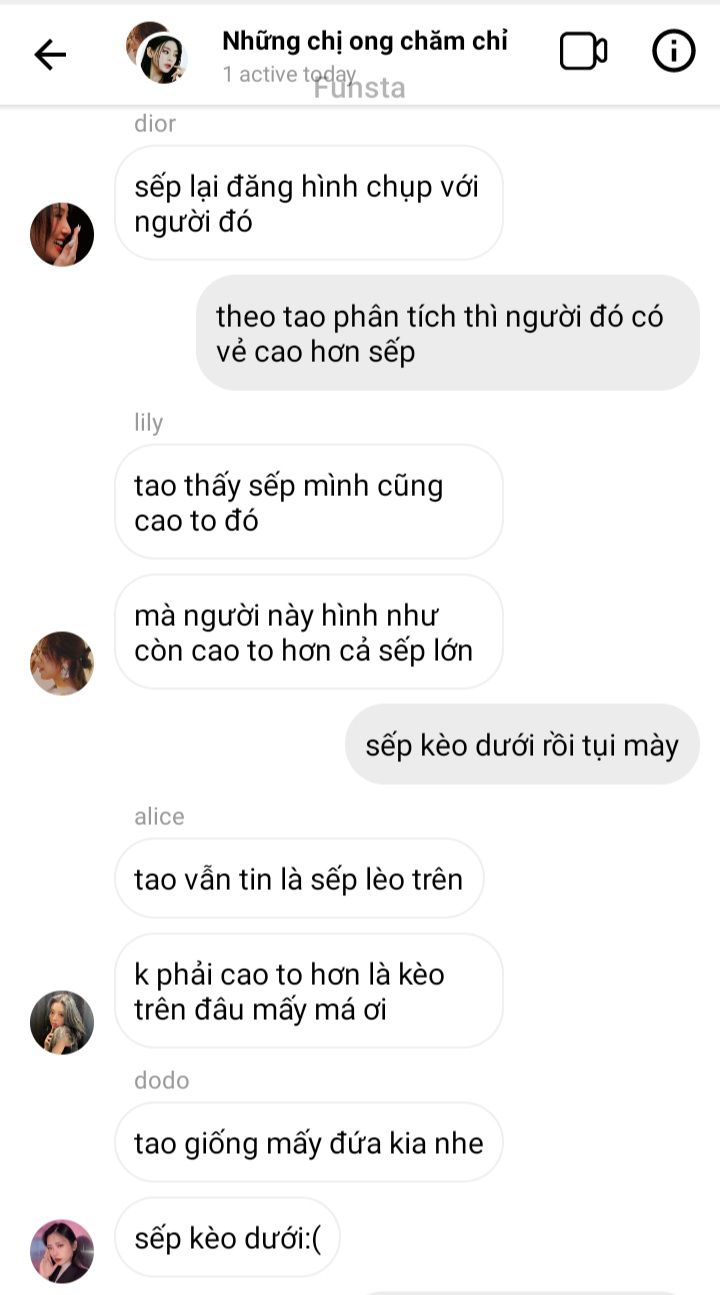720x1295 pixels.
Task: Select message "mà người này hình như còn cao to..."
Action: 308,632
